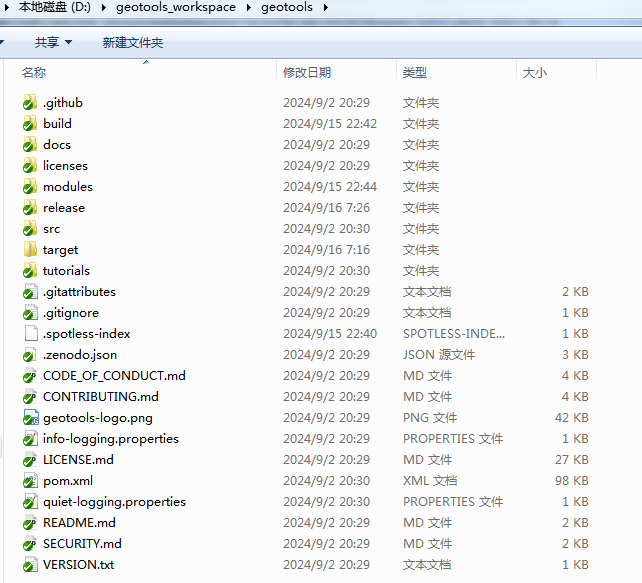This screenshot has height=583, width=642.
Task: Click the 98 KB size cell
Action: click(x=572, y=481)
